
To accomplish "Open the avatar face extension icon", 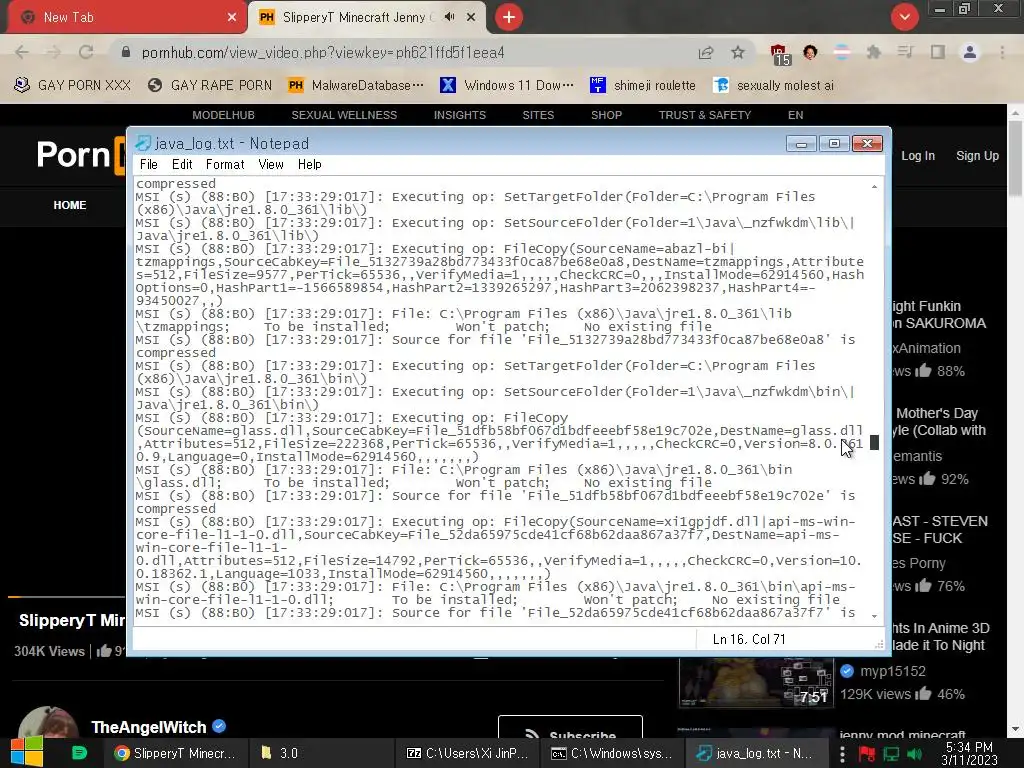I will 810,52.
